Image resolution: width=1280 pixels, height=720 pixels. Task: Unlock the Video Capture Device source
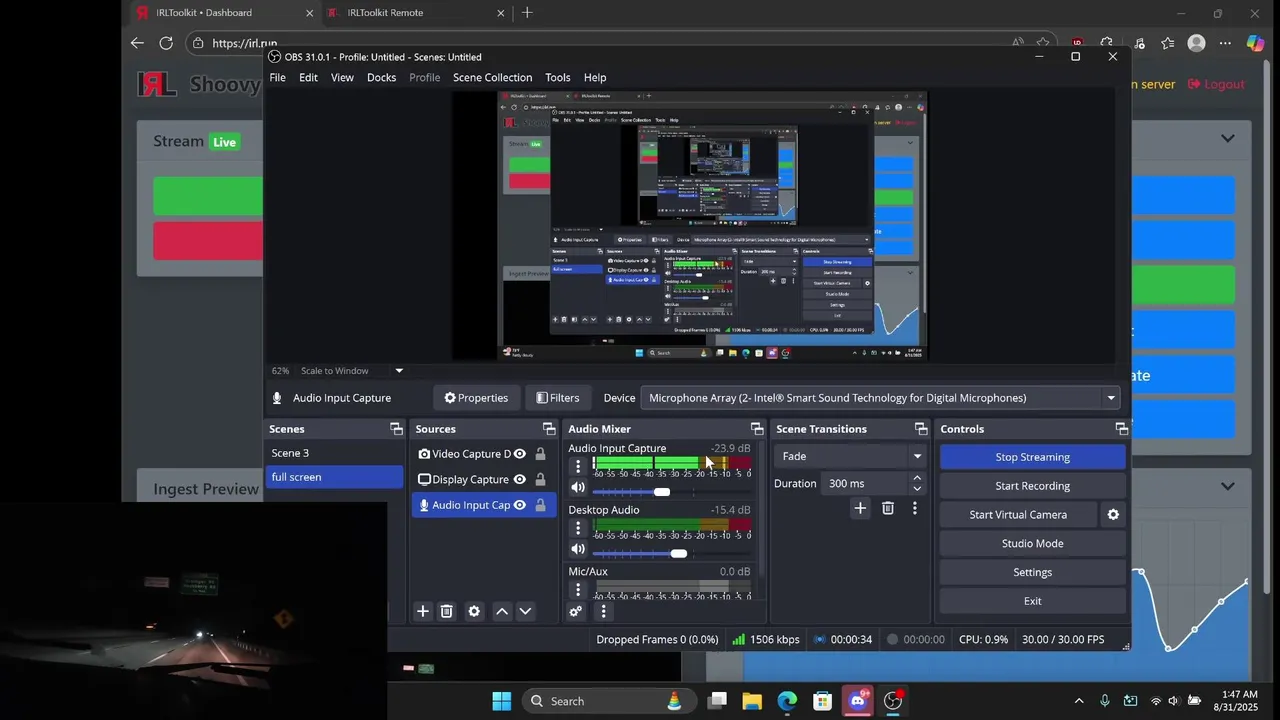click(x=540, y=454)
